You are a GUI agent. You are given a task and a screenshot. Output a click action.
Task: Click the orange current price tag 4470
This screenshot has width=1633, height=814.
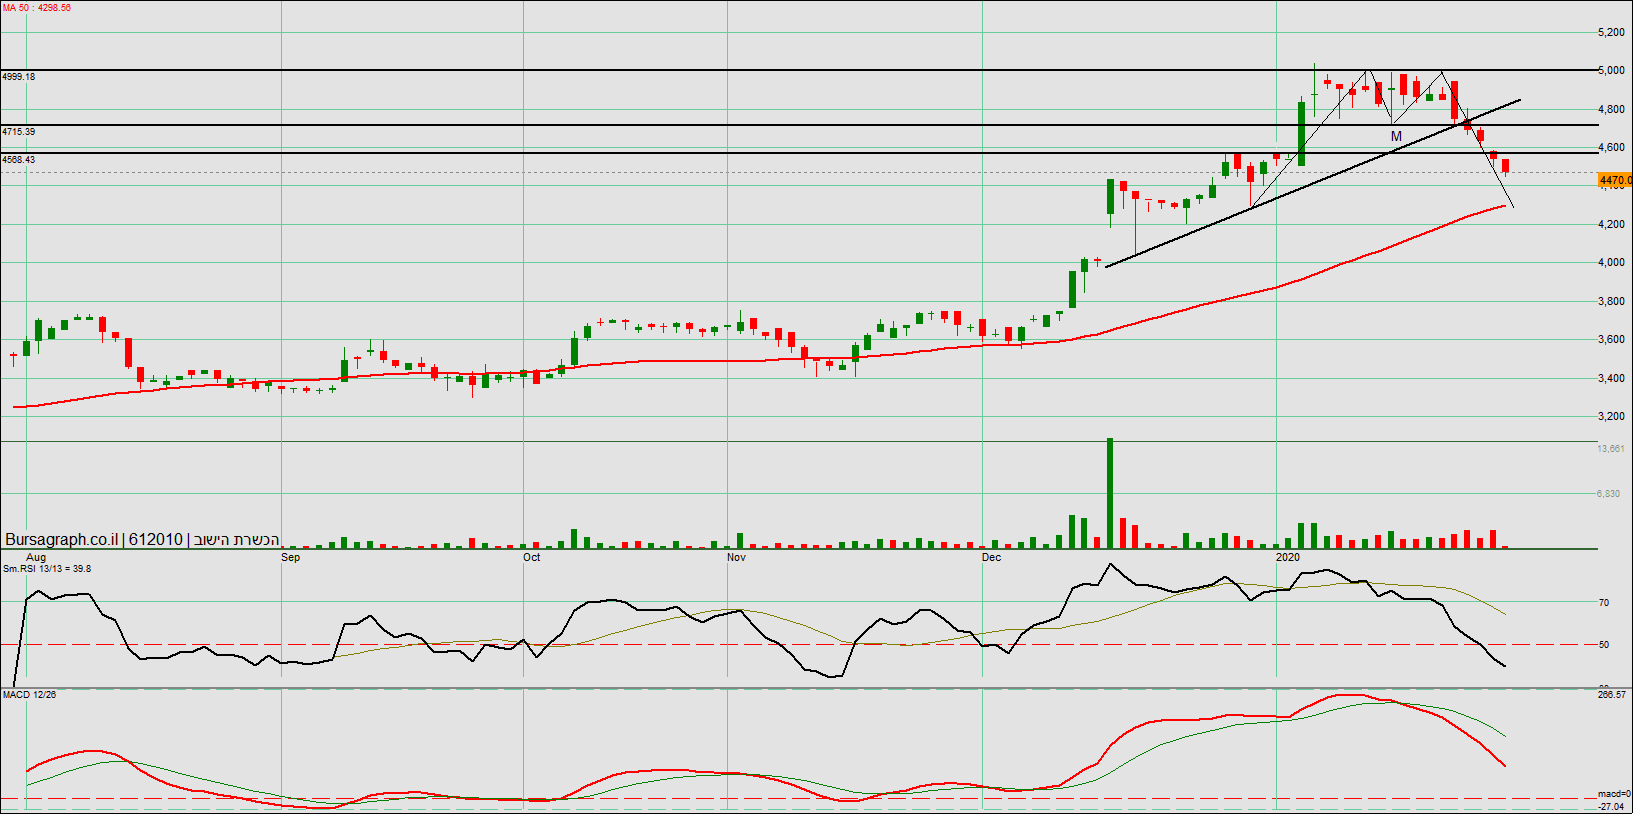pos(1615,181)
